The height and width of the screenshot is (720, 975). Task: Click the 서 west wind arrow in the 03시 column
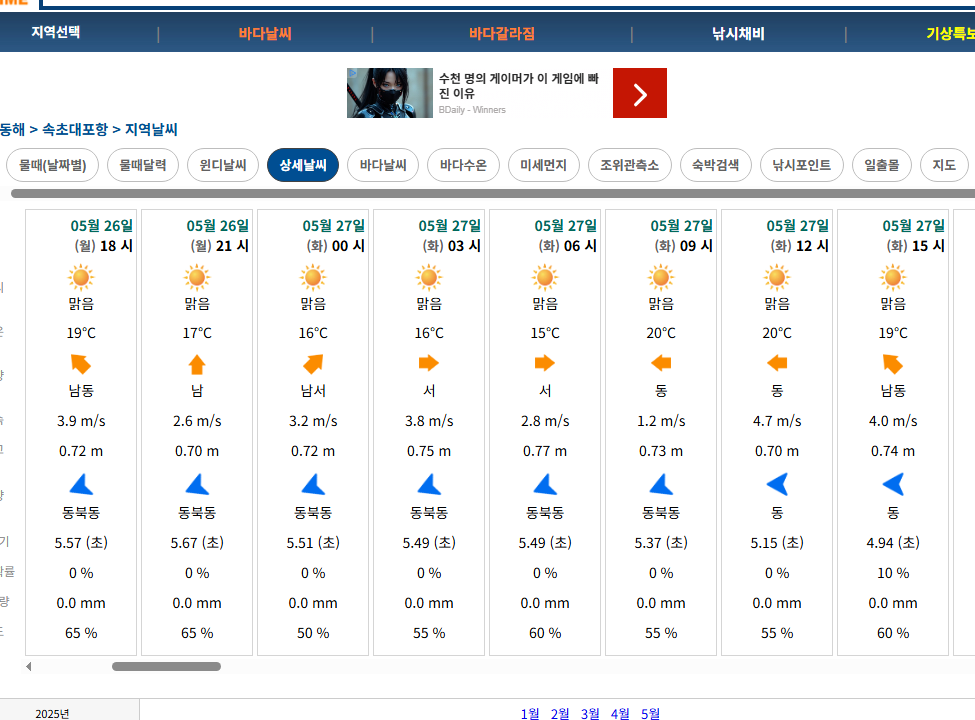tap(428, 365)
